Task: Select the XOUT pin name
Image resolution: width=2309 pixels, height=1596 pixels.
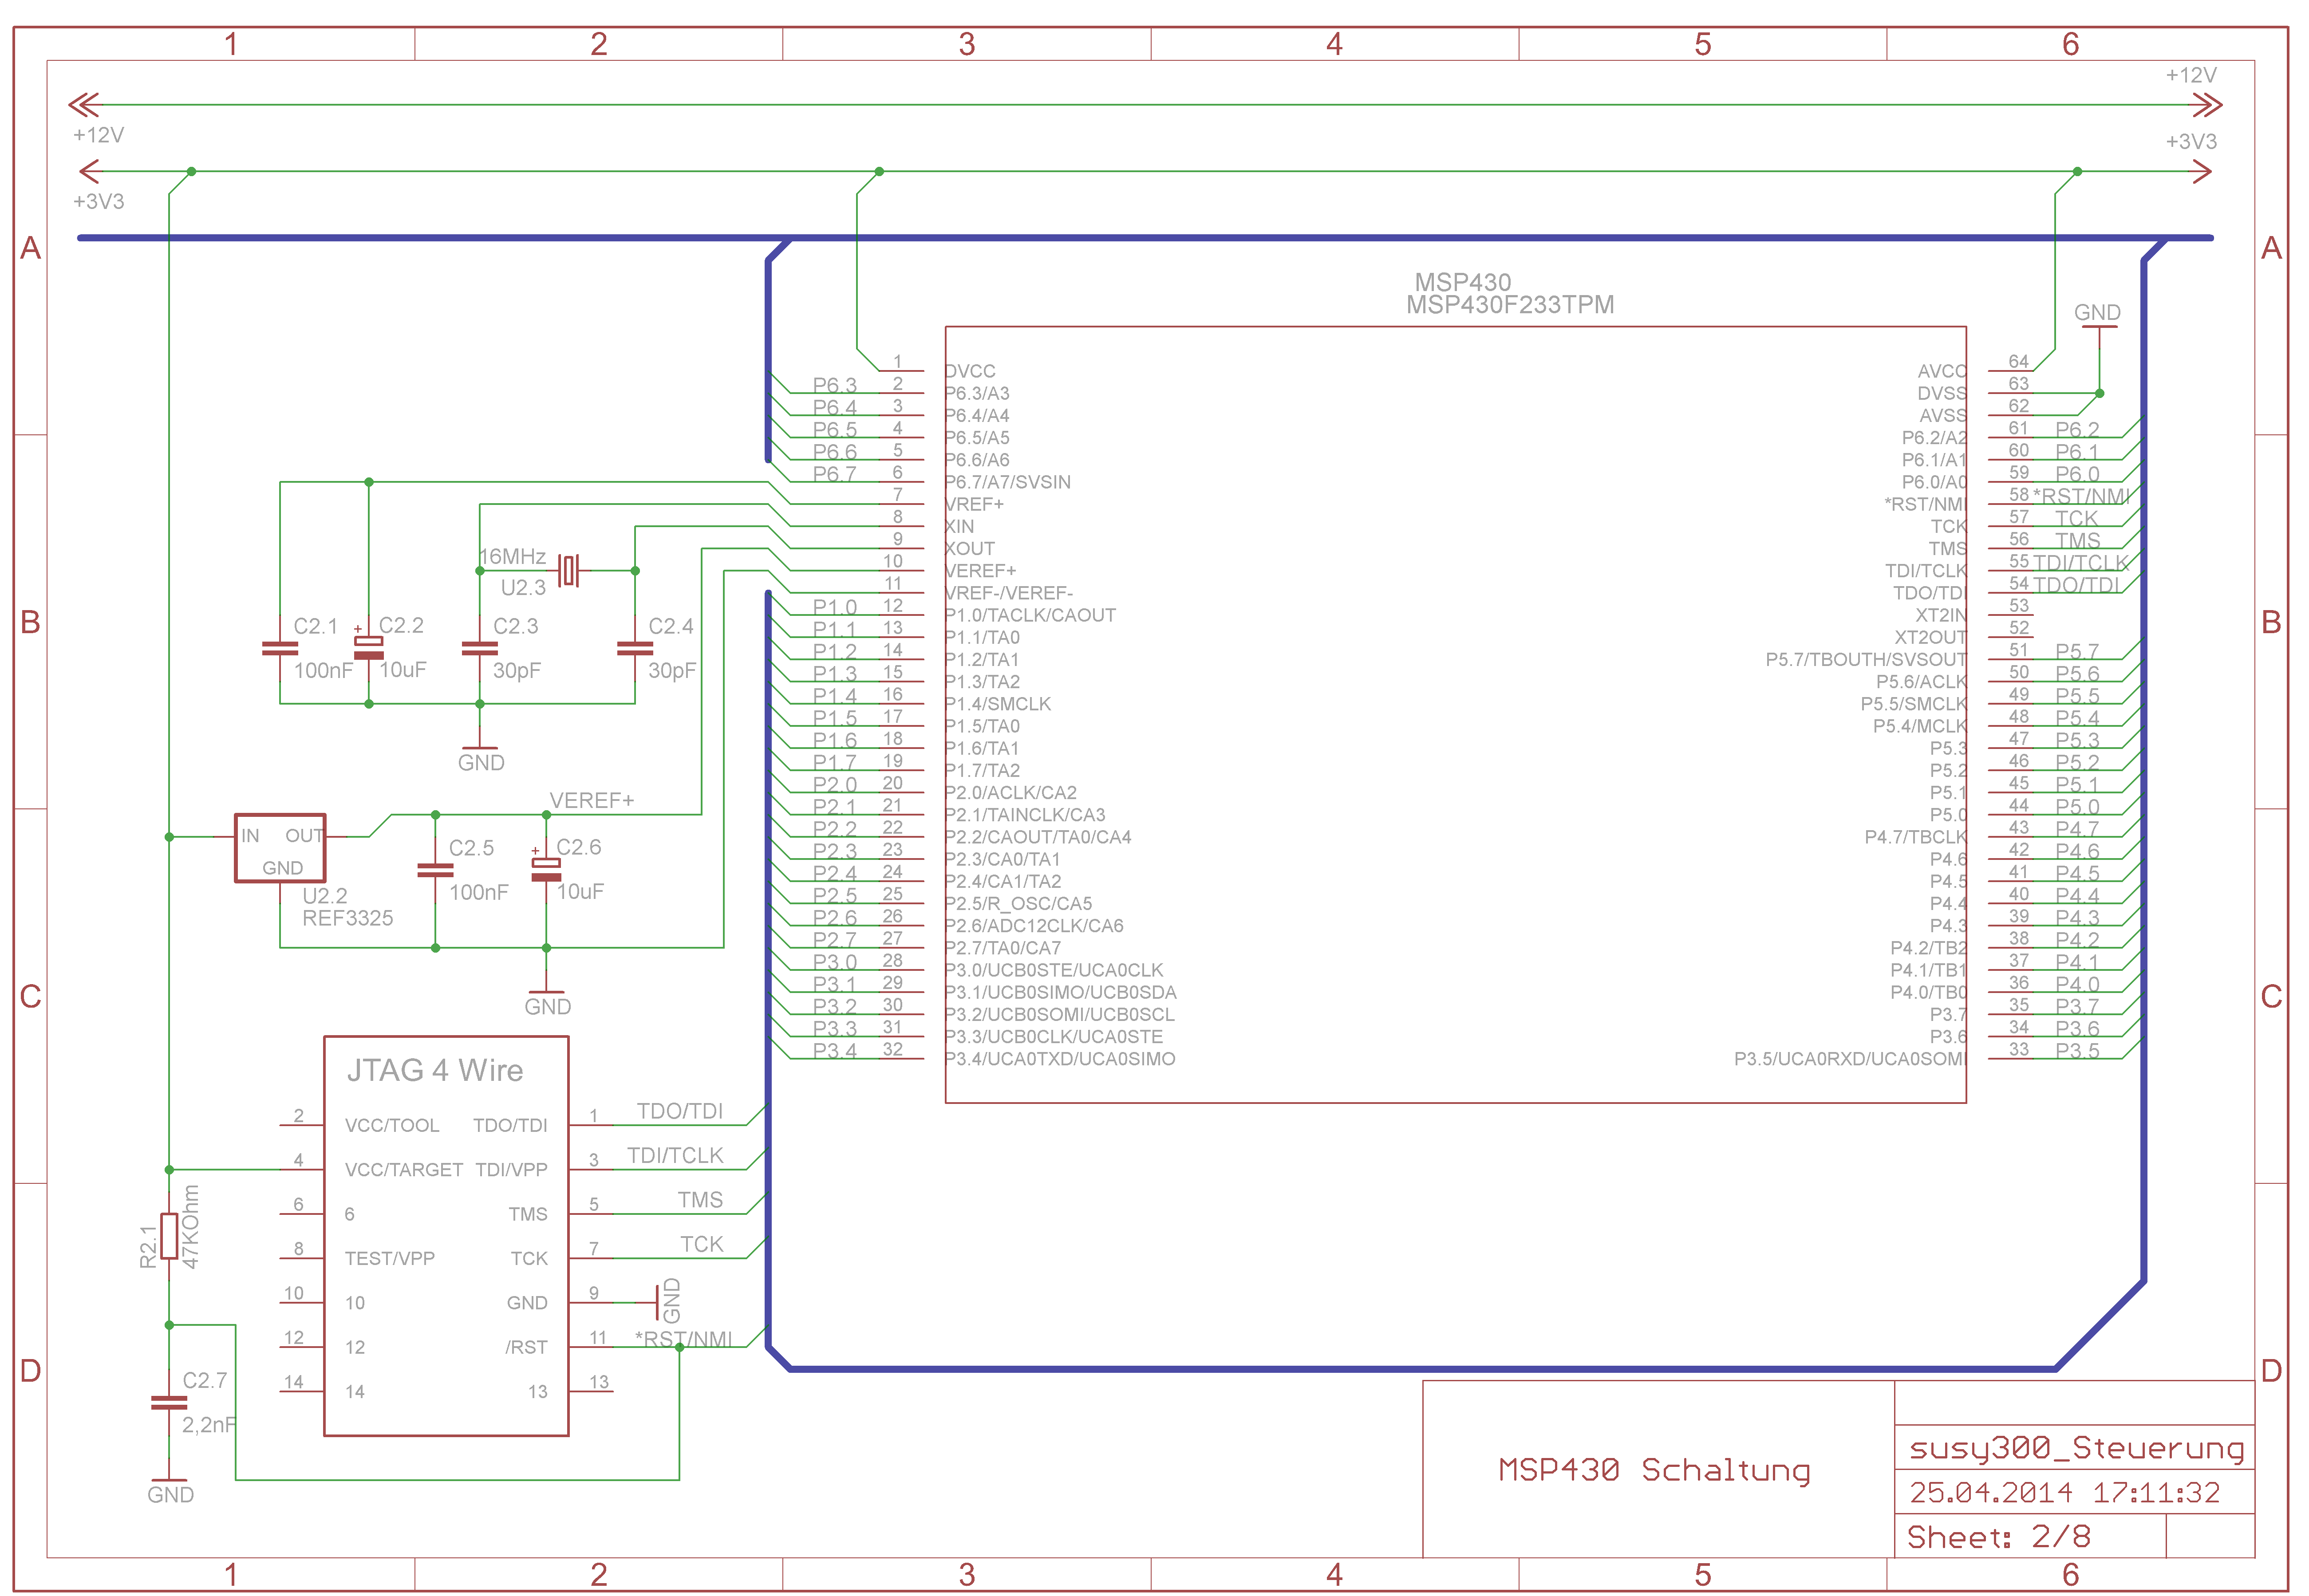Action: [x=970, y=549]
